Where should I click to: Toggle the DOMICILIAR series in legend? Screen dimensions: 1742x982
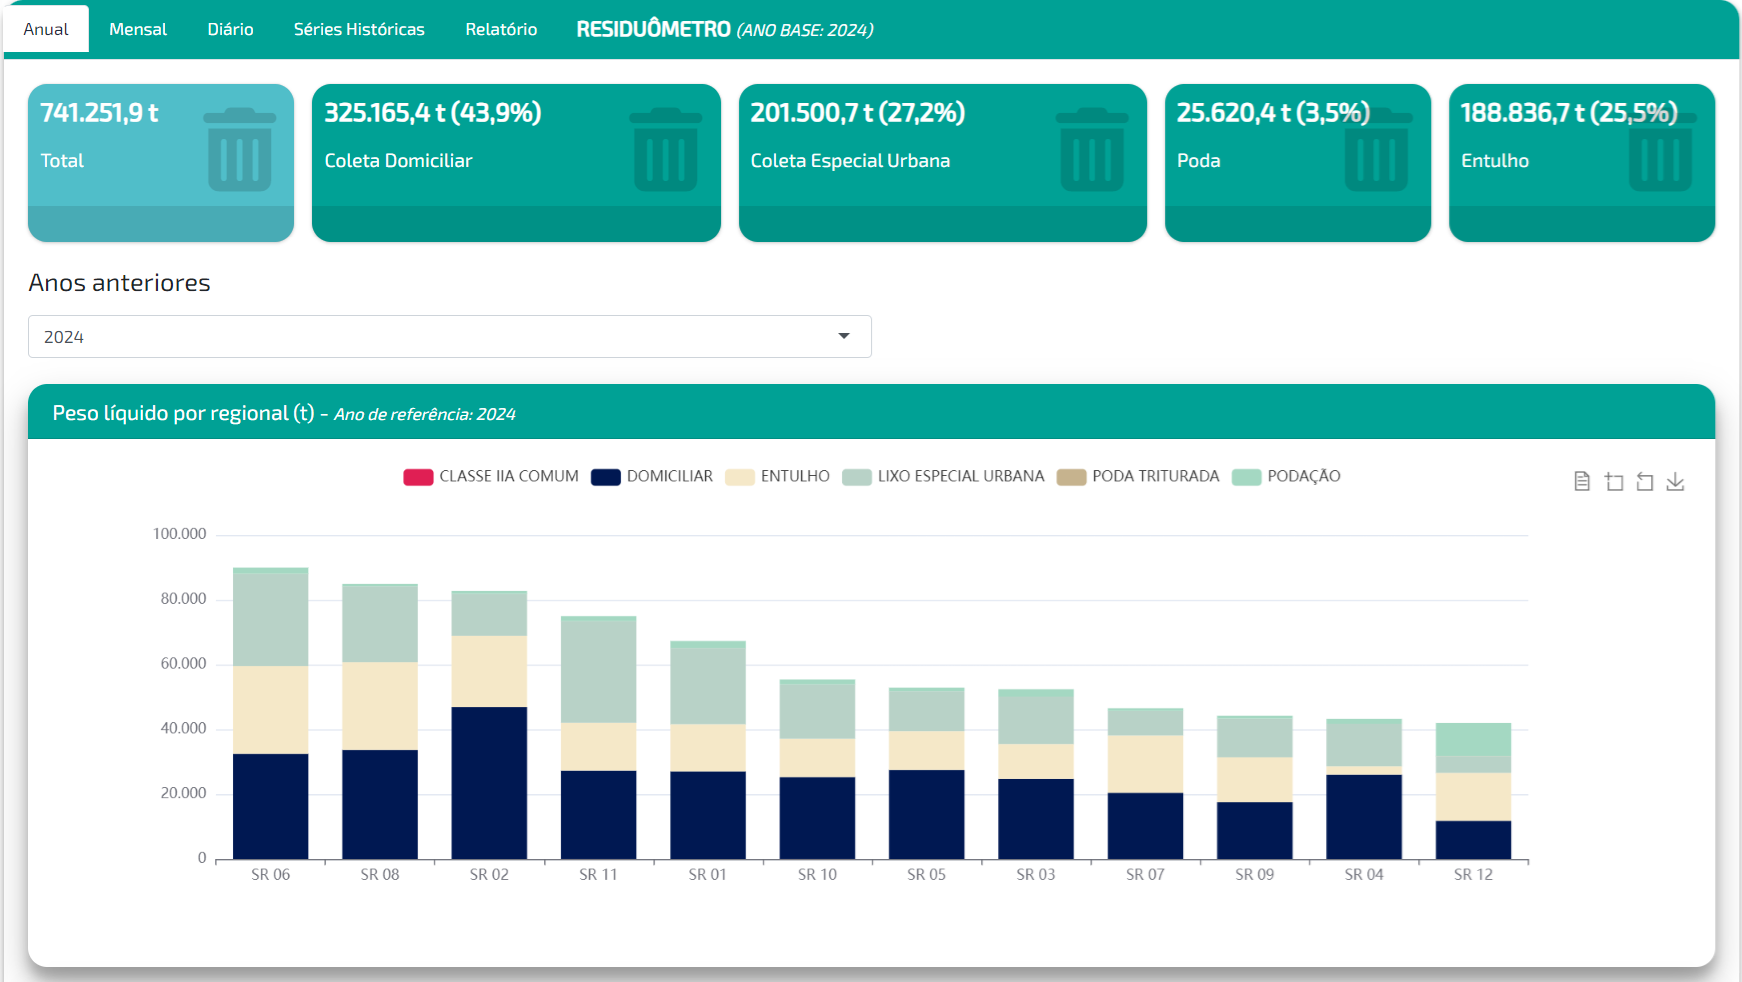(652, 477)
